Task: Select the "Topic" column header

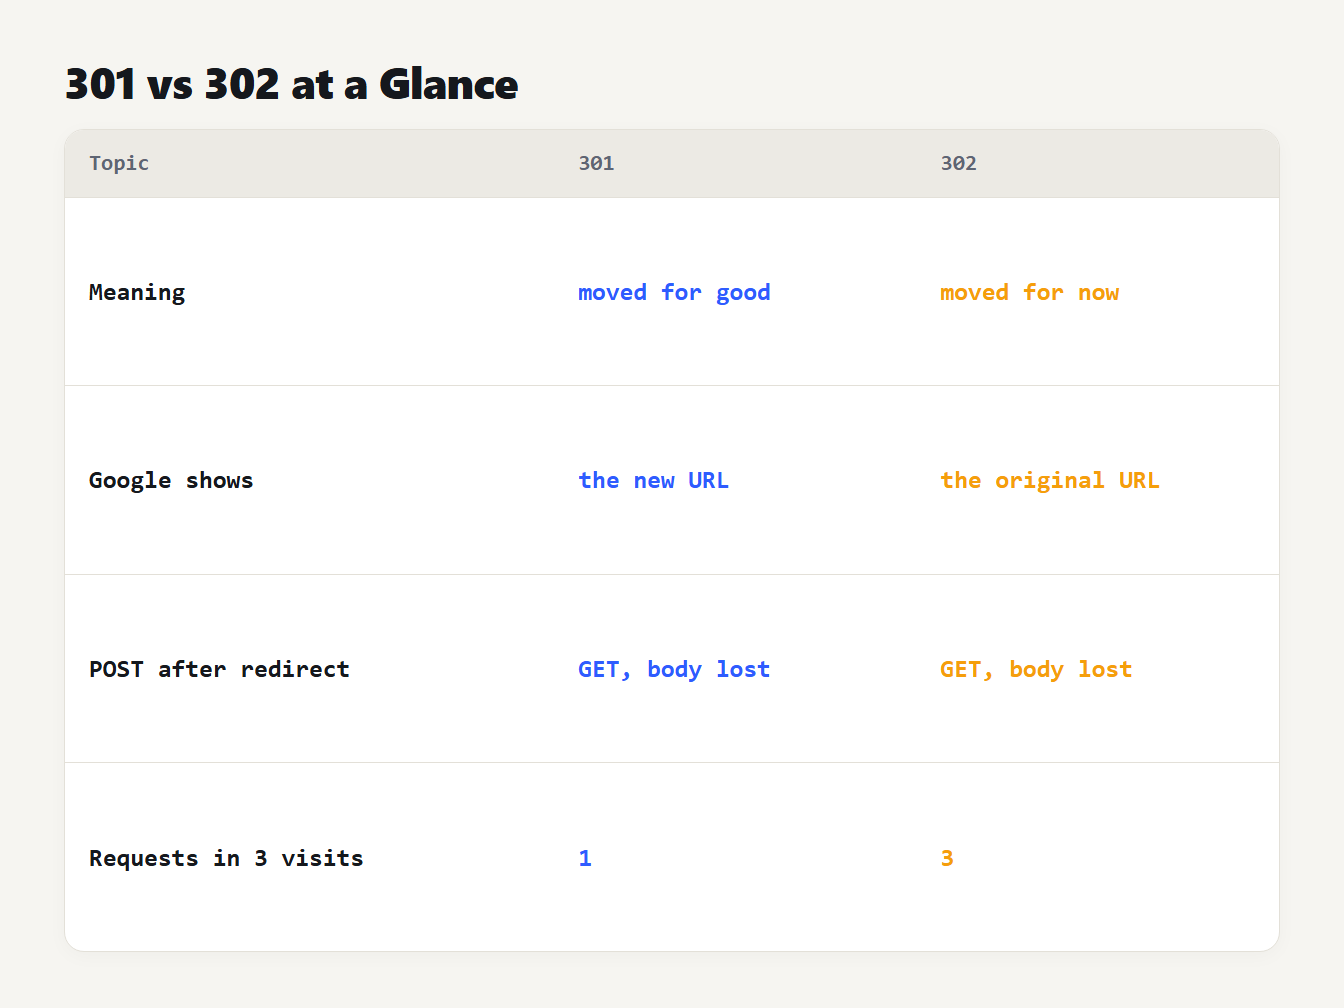Action: coord(119,163)
